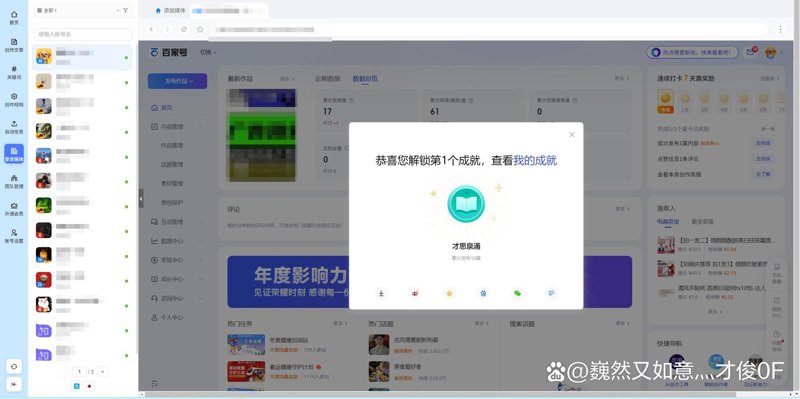
Task: Open the 年度影响力 banner
Action: click(430, 282)
